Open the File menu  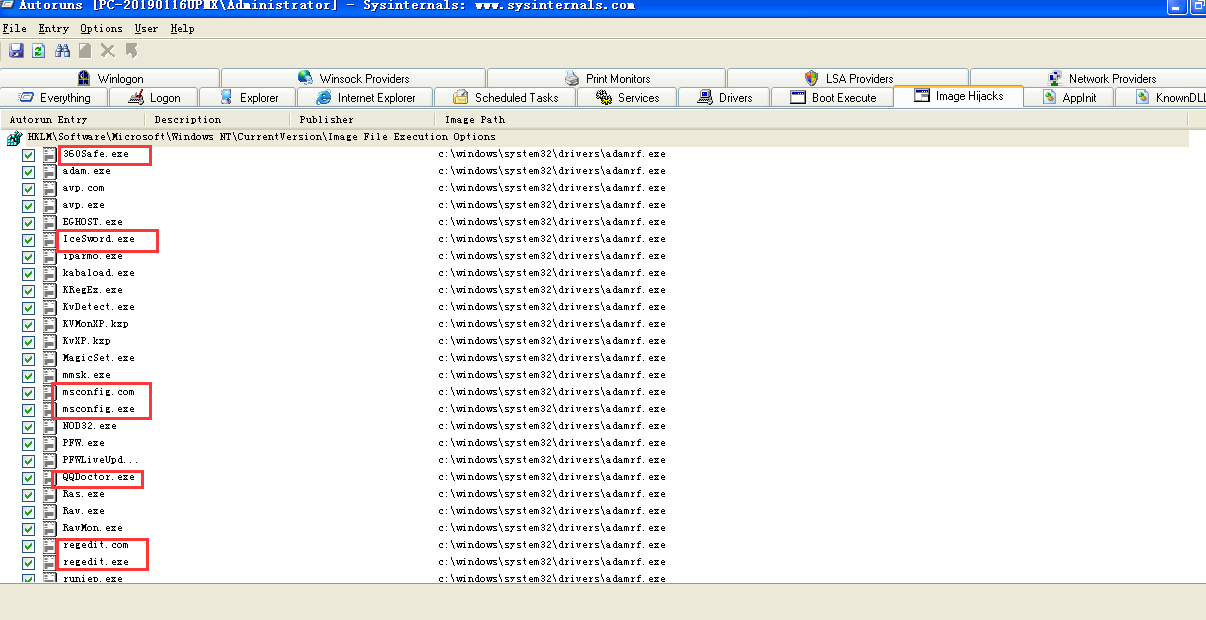tap(14, 29)
